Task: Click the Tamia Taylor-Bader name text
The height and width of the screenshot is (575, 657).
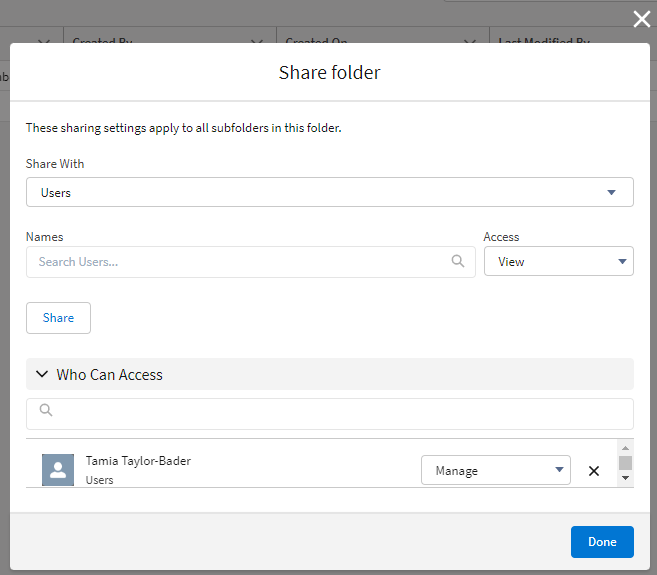Action: (x=138, y=461)
